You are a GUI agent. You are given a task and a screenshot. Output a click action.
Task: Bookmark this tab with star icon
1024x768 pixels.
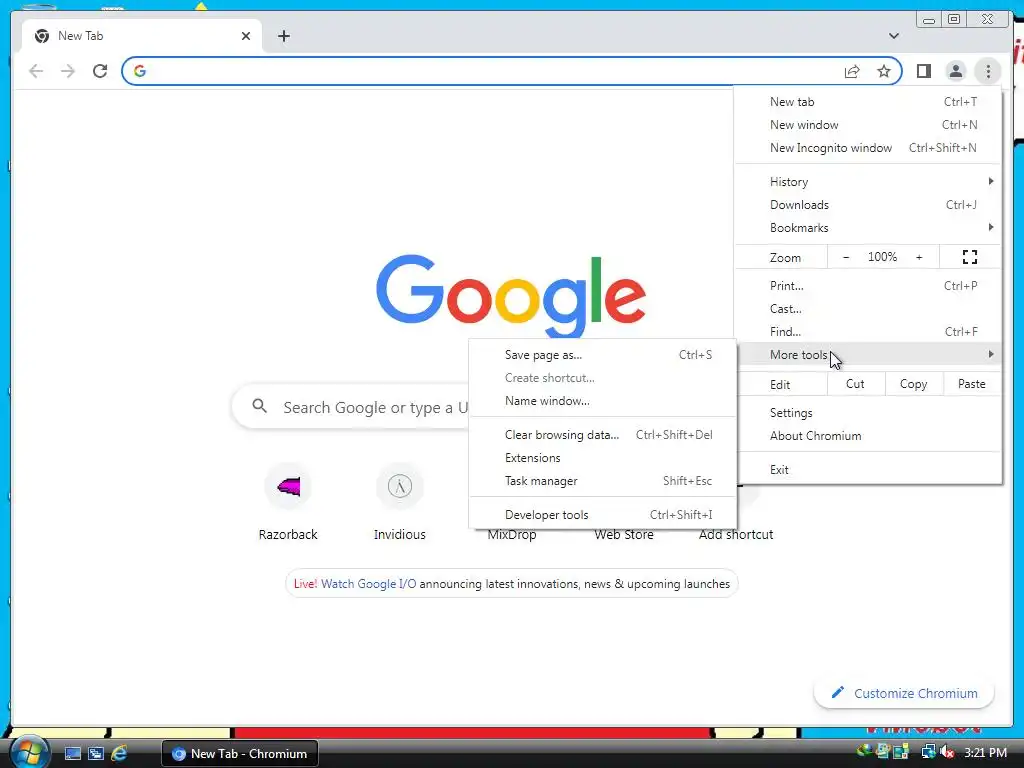pos(884,71)
